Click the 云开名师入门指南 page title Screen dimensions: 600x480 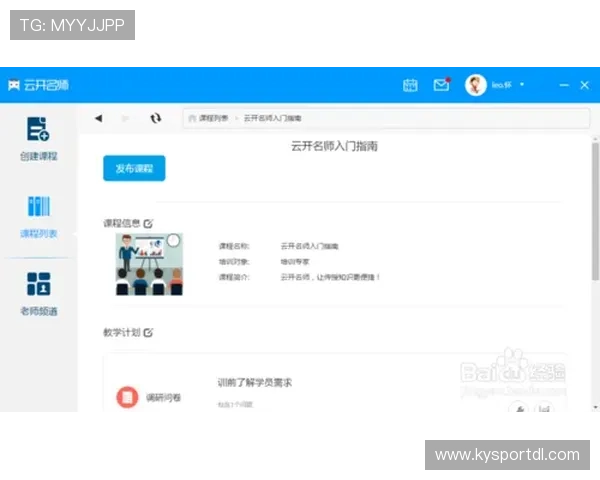(334, 146)
